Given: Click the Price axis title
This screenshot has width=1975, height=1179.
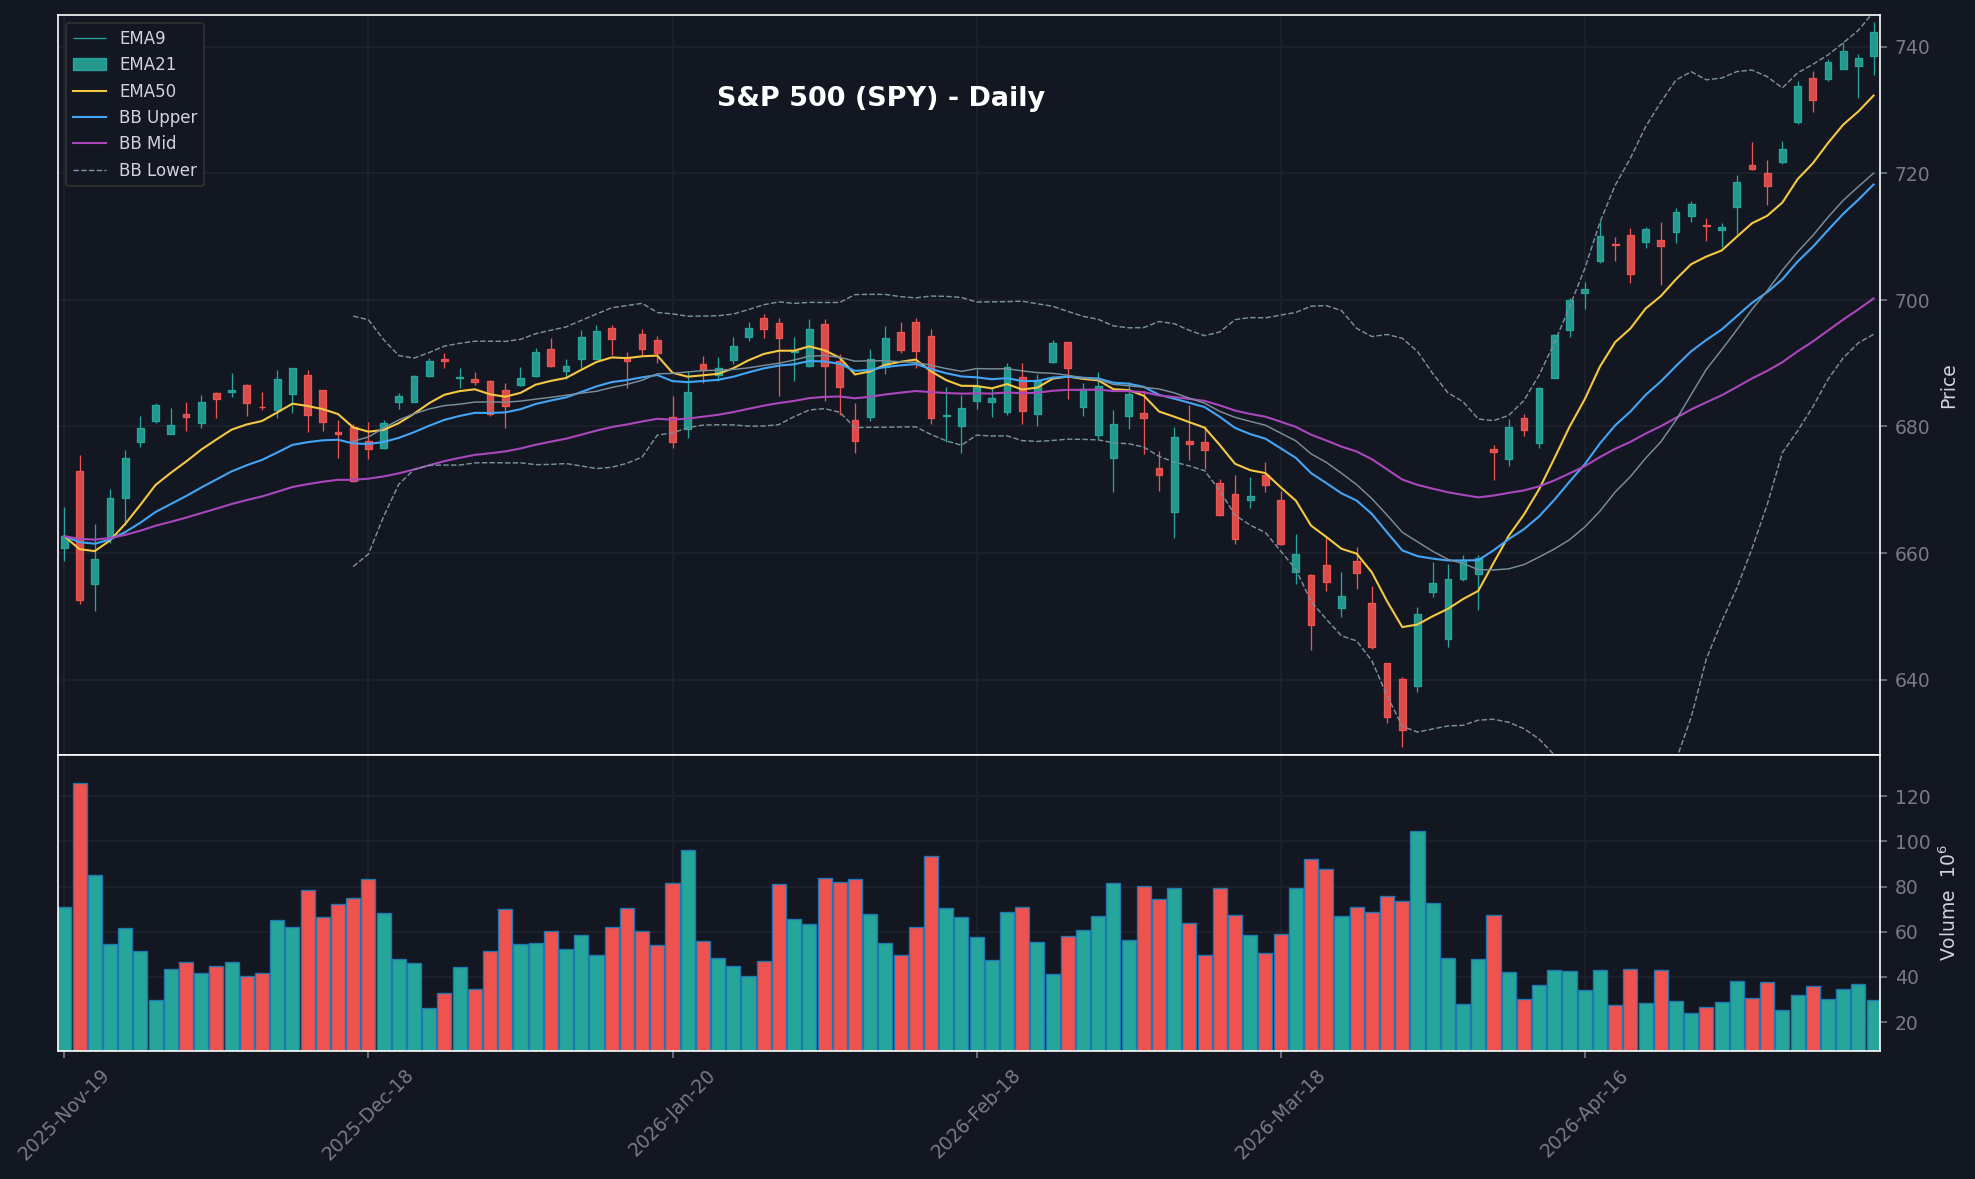Looking at the screenshot, I should (1948, 387).
